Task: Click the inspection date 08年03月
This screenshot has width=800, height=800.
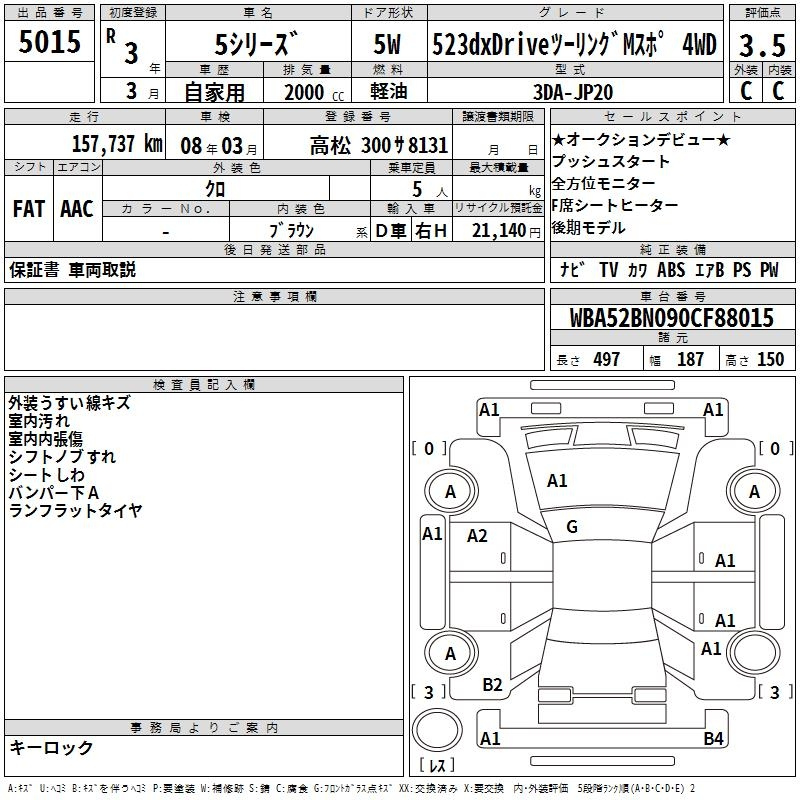Action: pyautogui.click(x=219, y=146)
